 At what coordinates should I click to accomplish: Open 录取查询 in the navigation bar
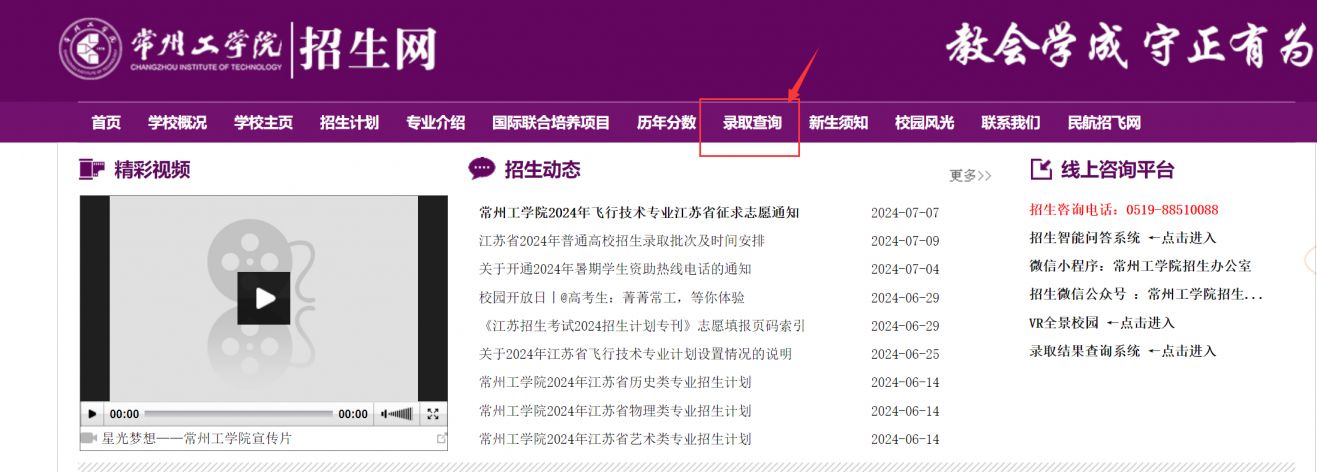coord(752,123)
